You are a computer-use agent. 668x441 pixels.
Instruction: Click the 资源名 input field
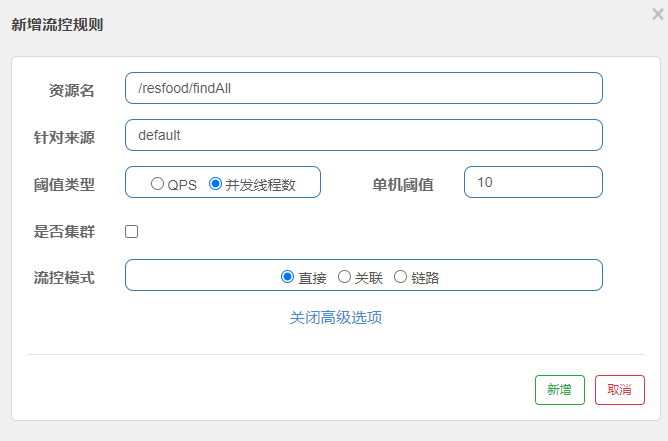tap(363, 88)
